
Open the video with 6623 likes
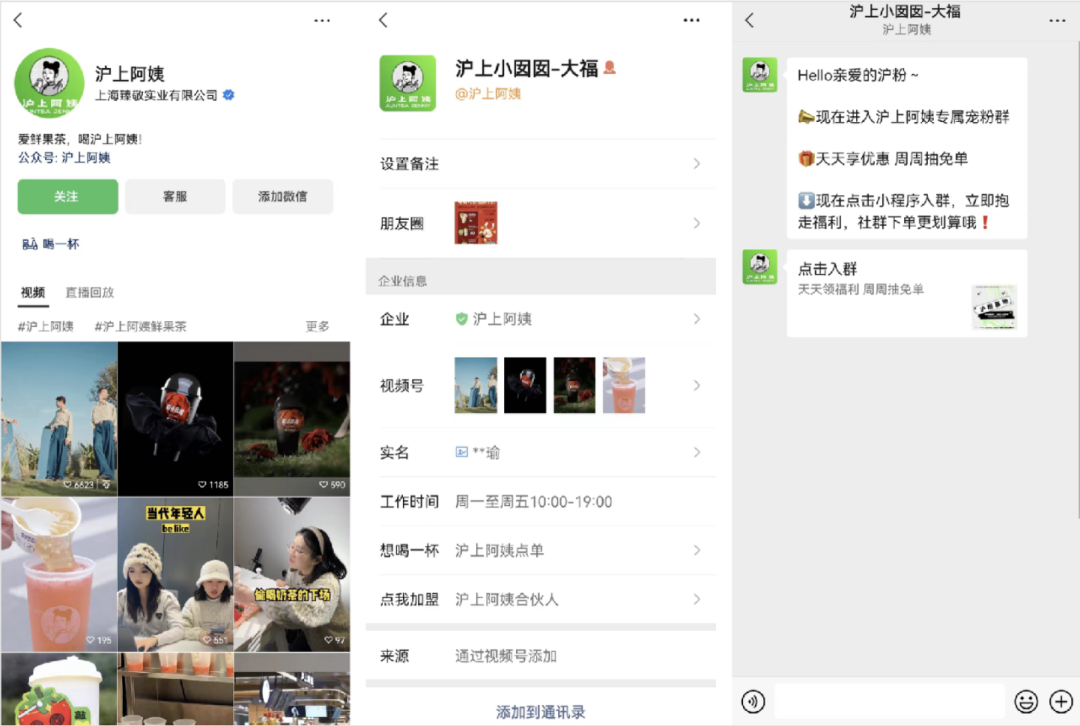59,419
